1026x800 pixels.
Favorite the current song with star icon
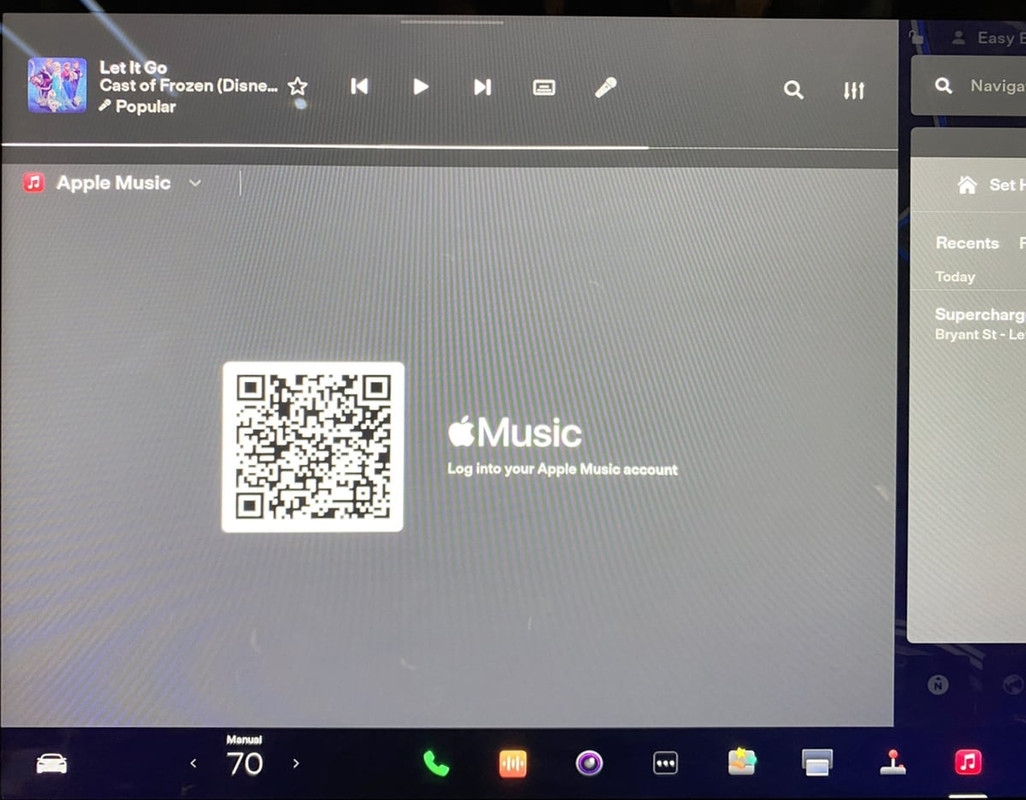pyautogui.click(x=298, y=86)
